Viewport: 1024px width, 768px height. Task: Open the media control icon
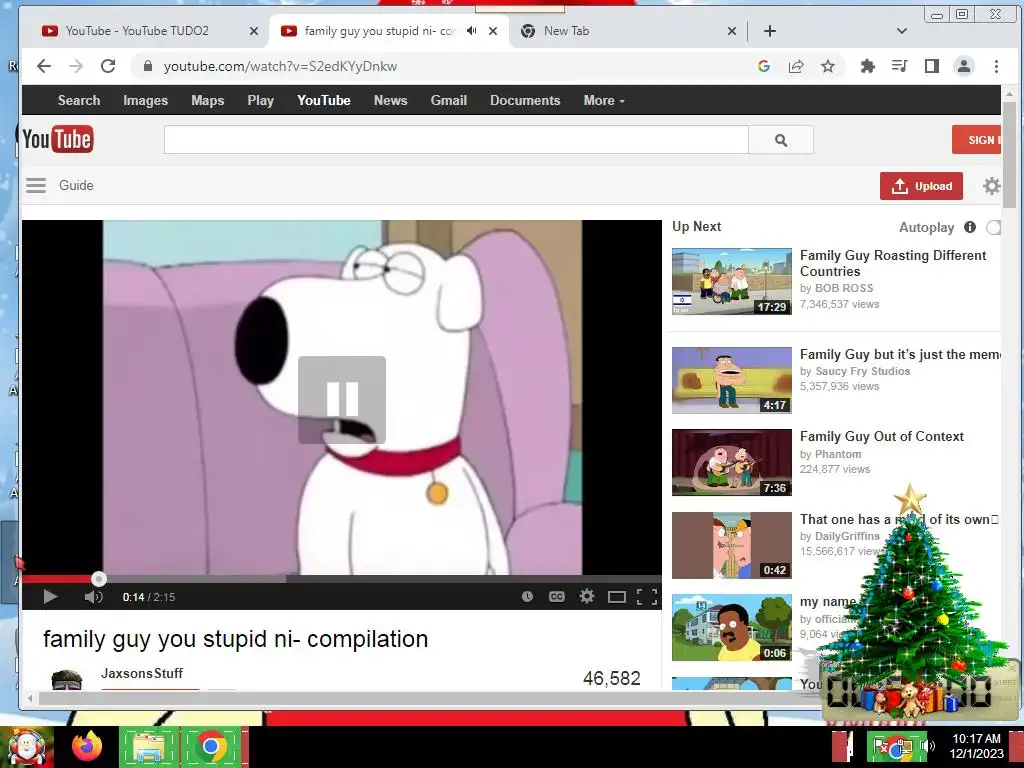(x=899, y=66)
